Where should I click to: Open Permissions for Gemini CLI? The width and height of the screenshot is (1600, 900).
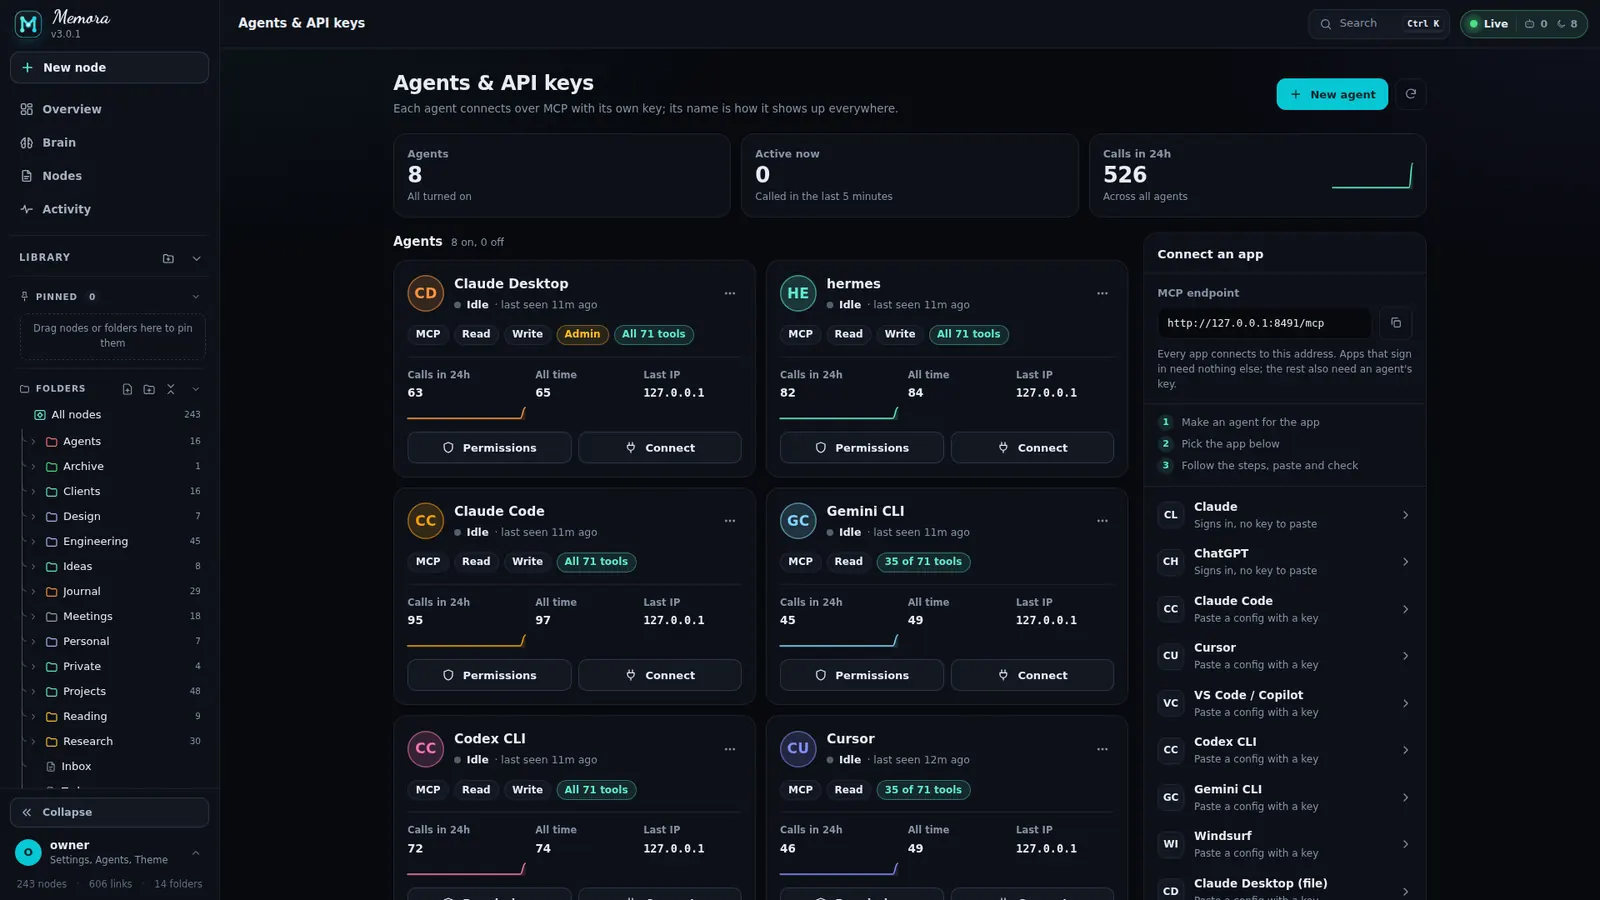tap(862, 675)
